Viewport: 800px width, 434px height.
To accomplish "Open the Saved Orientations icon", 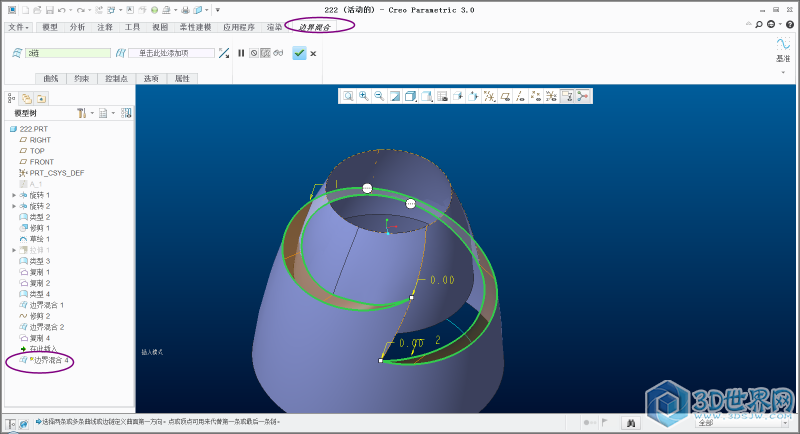I will [x=427, y=96].
